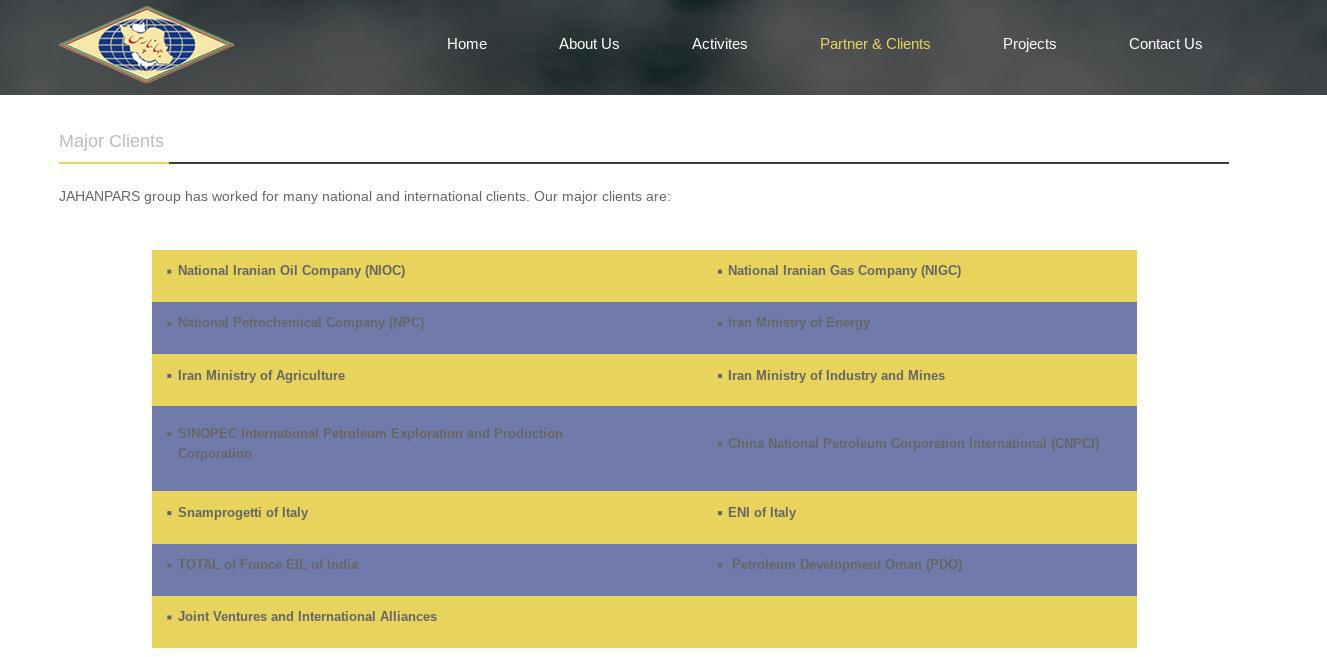Go to the About Us page
The width and height of the screenshot is (1327, 657).
point(589,44)
